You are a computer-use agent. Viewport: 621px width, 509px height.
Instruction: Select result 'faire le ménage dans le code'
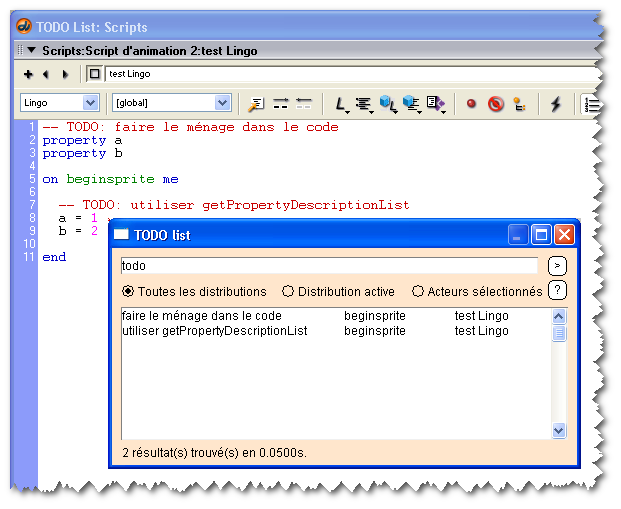coord(202,316)
